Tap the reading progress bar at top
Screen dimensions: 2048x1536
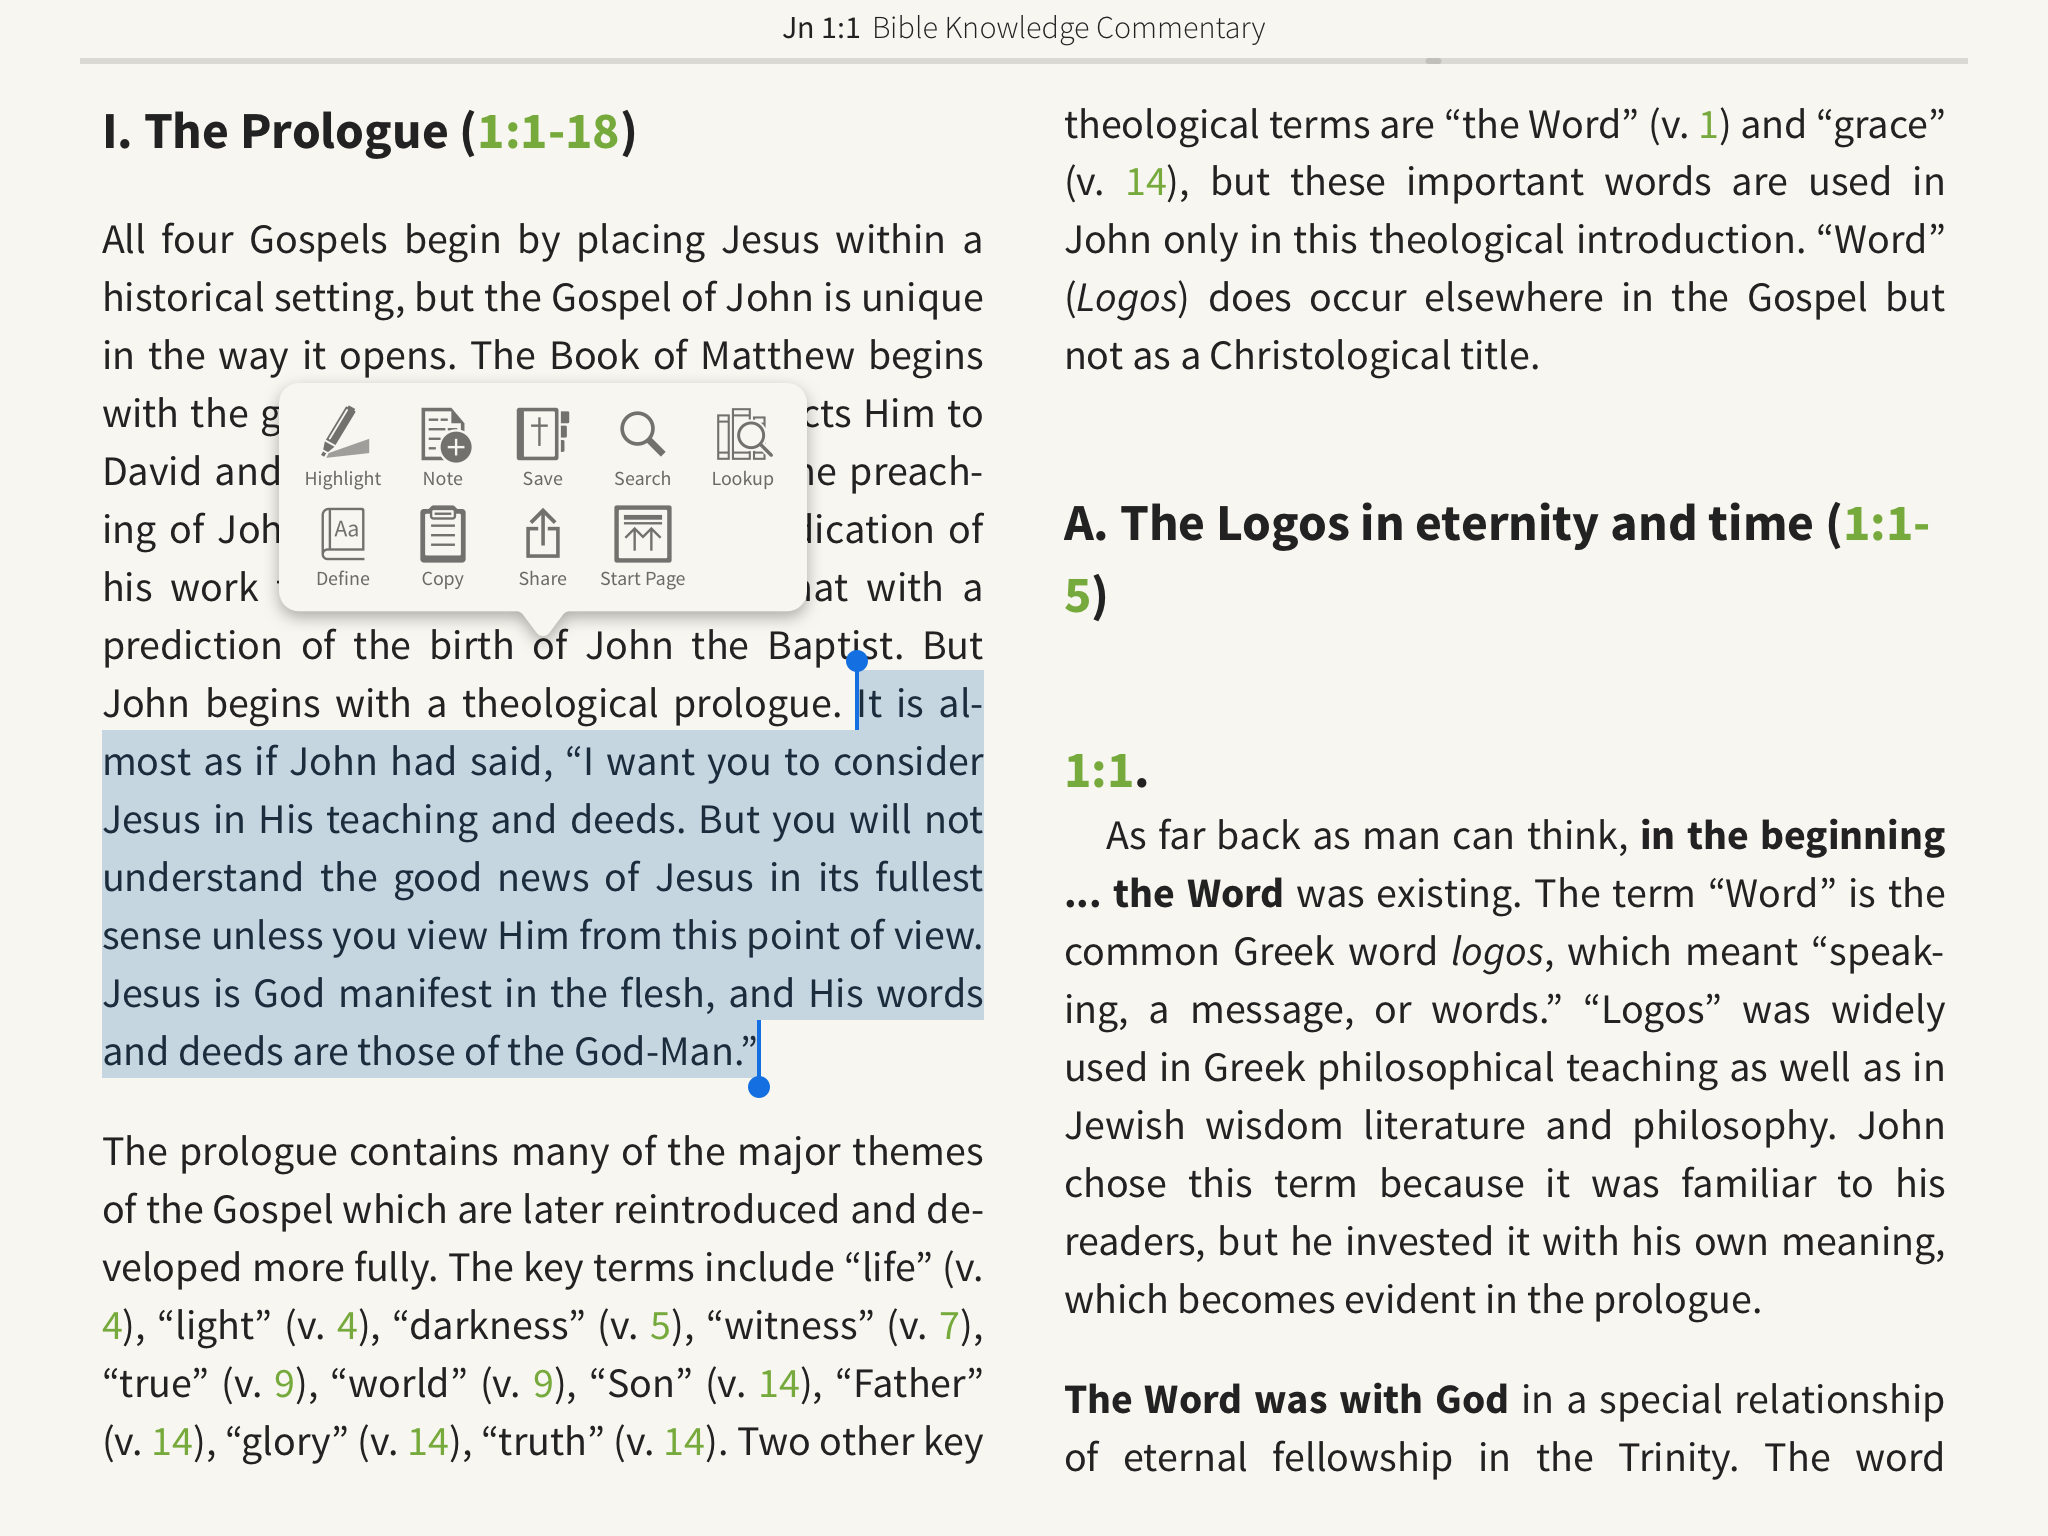click(1024, 61)
